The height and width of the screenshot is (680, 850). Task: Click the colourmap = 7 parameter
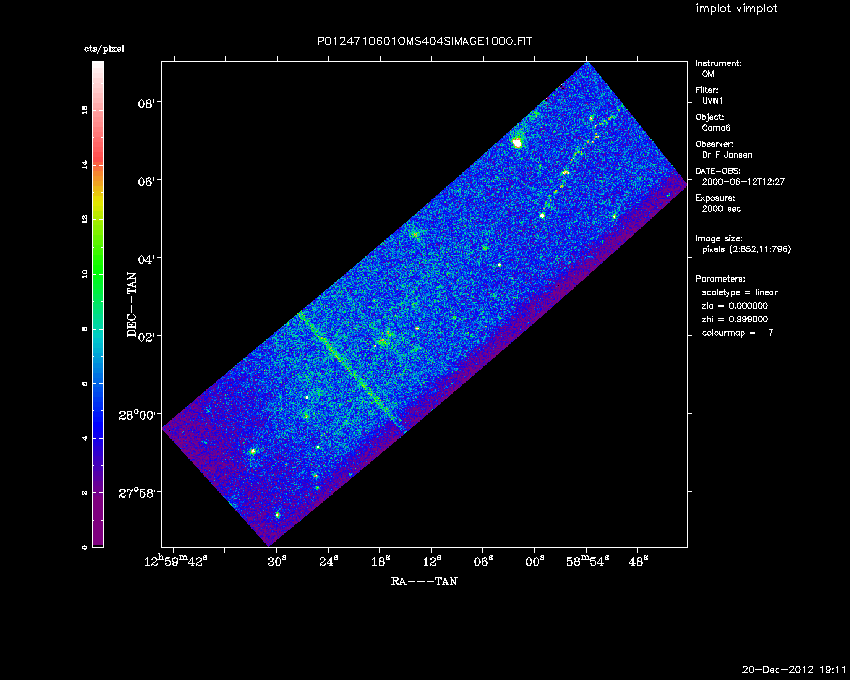tap(737, 332)
